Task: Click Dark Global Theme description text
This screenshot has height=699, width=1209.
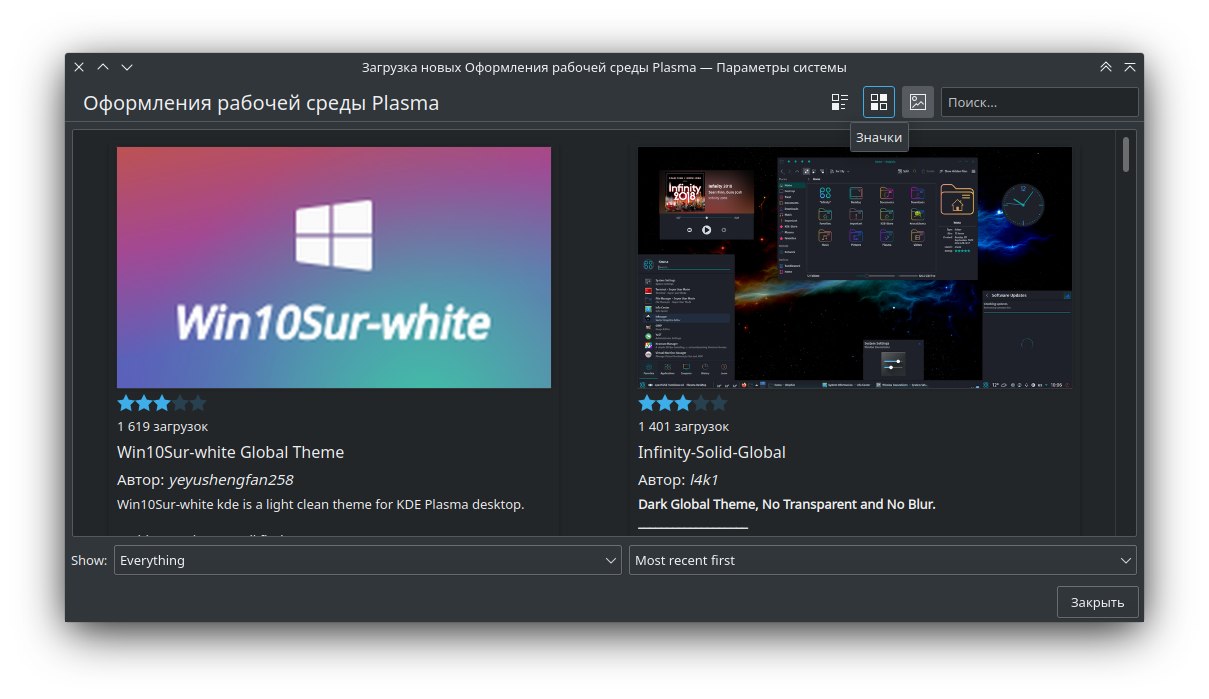Action: coord(786,504)
